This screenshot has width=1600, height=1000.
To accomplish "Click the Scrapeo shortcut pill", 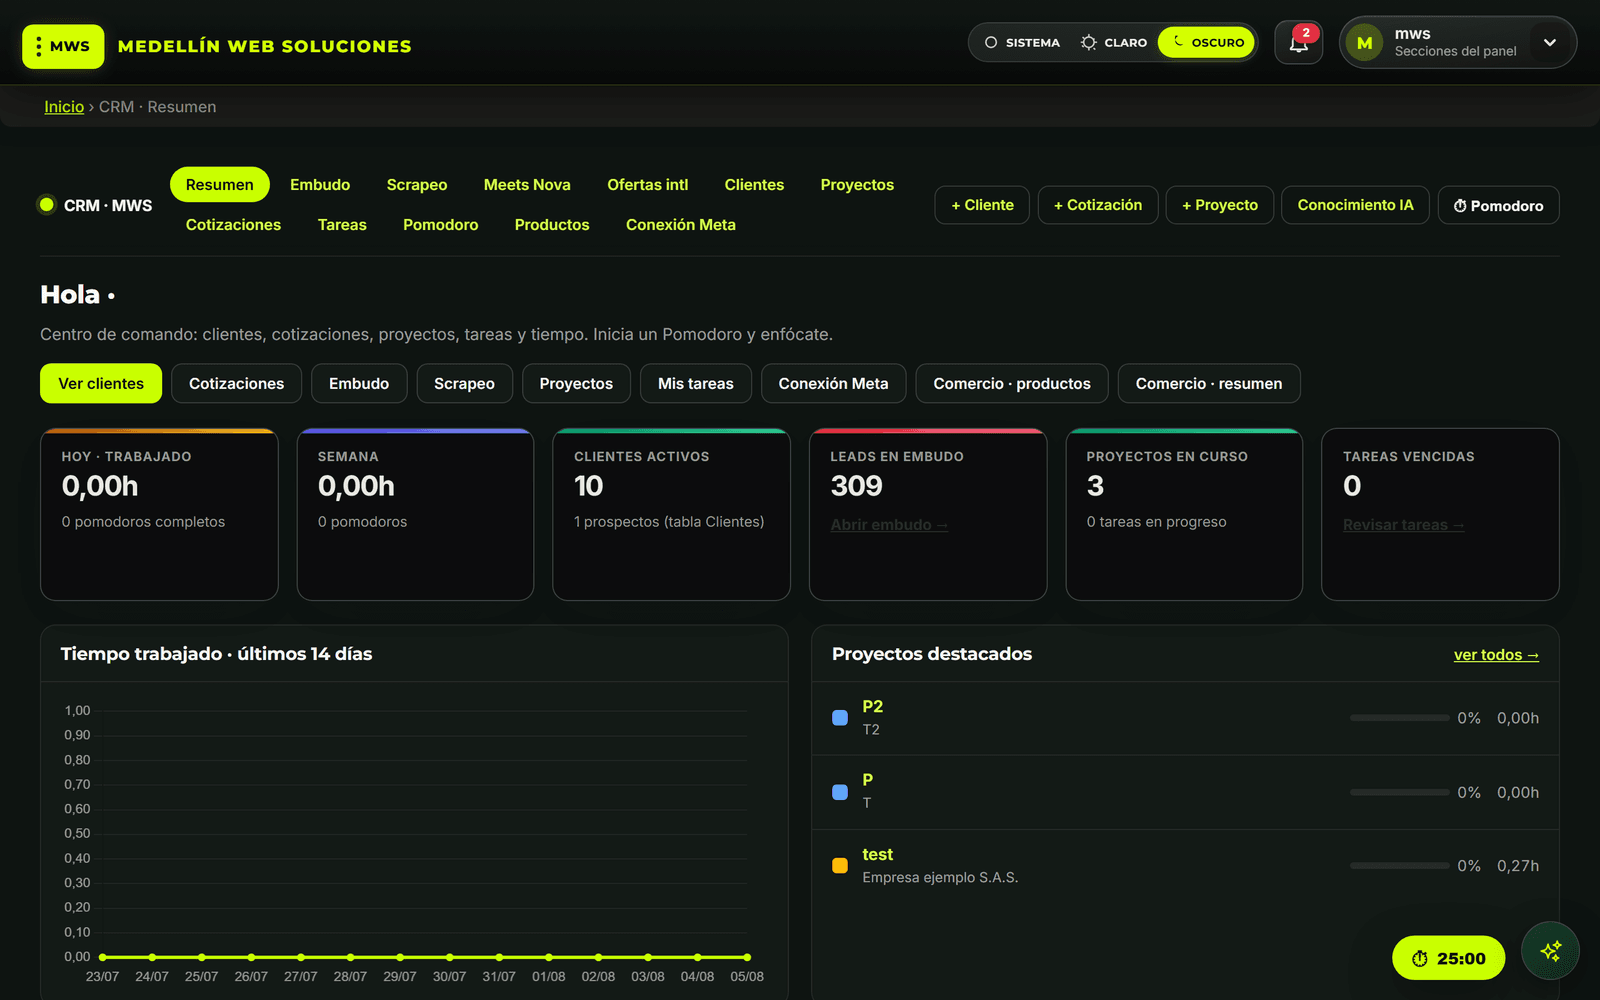I will pos(464,383).
